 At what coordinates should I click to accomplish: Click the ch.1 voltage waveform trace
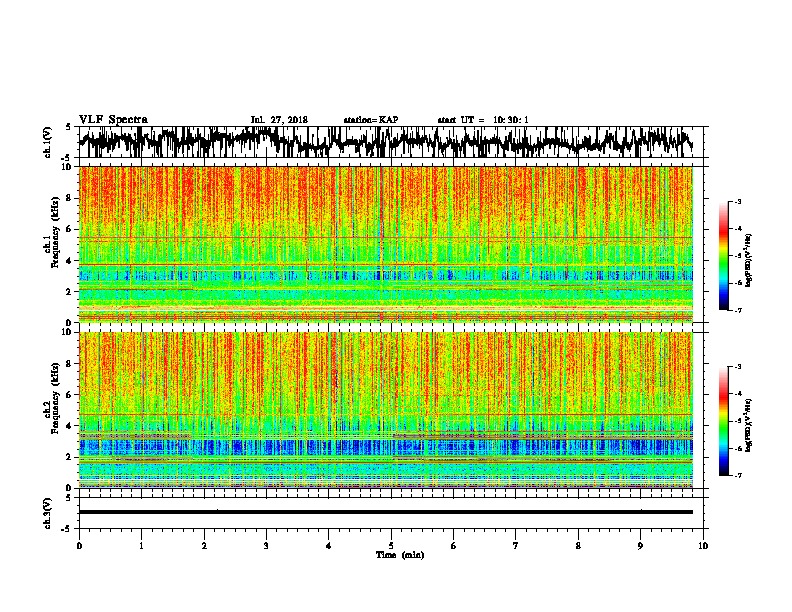click(x=385, y=142)
